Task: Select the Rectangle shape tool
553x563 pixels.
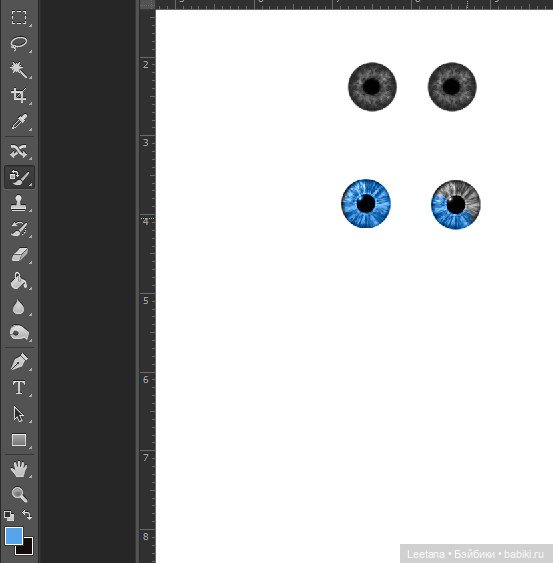Action: tap(19, 440)
